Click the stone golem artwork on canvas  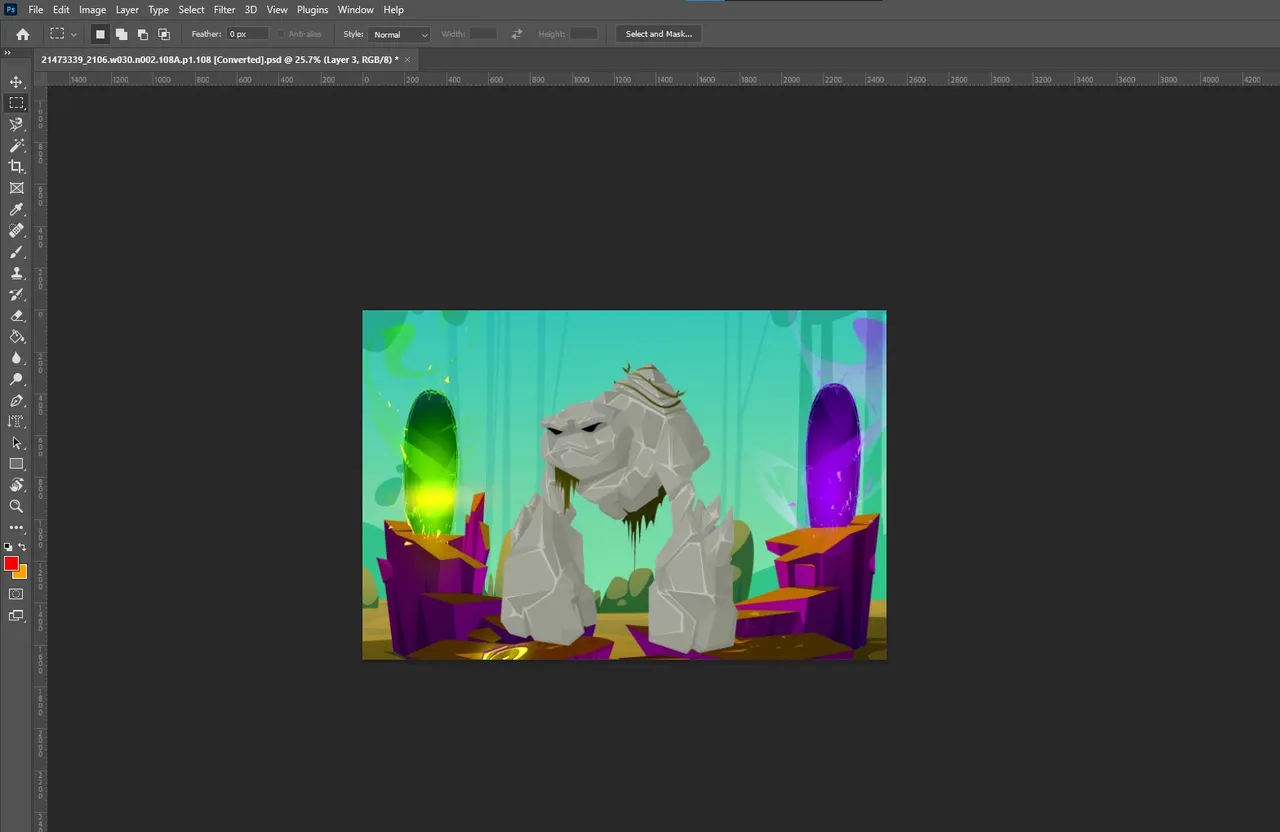click(x=620, y=510)
